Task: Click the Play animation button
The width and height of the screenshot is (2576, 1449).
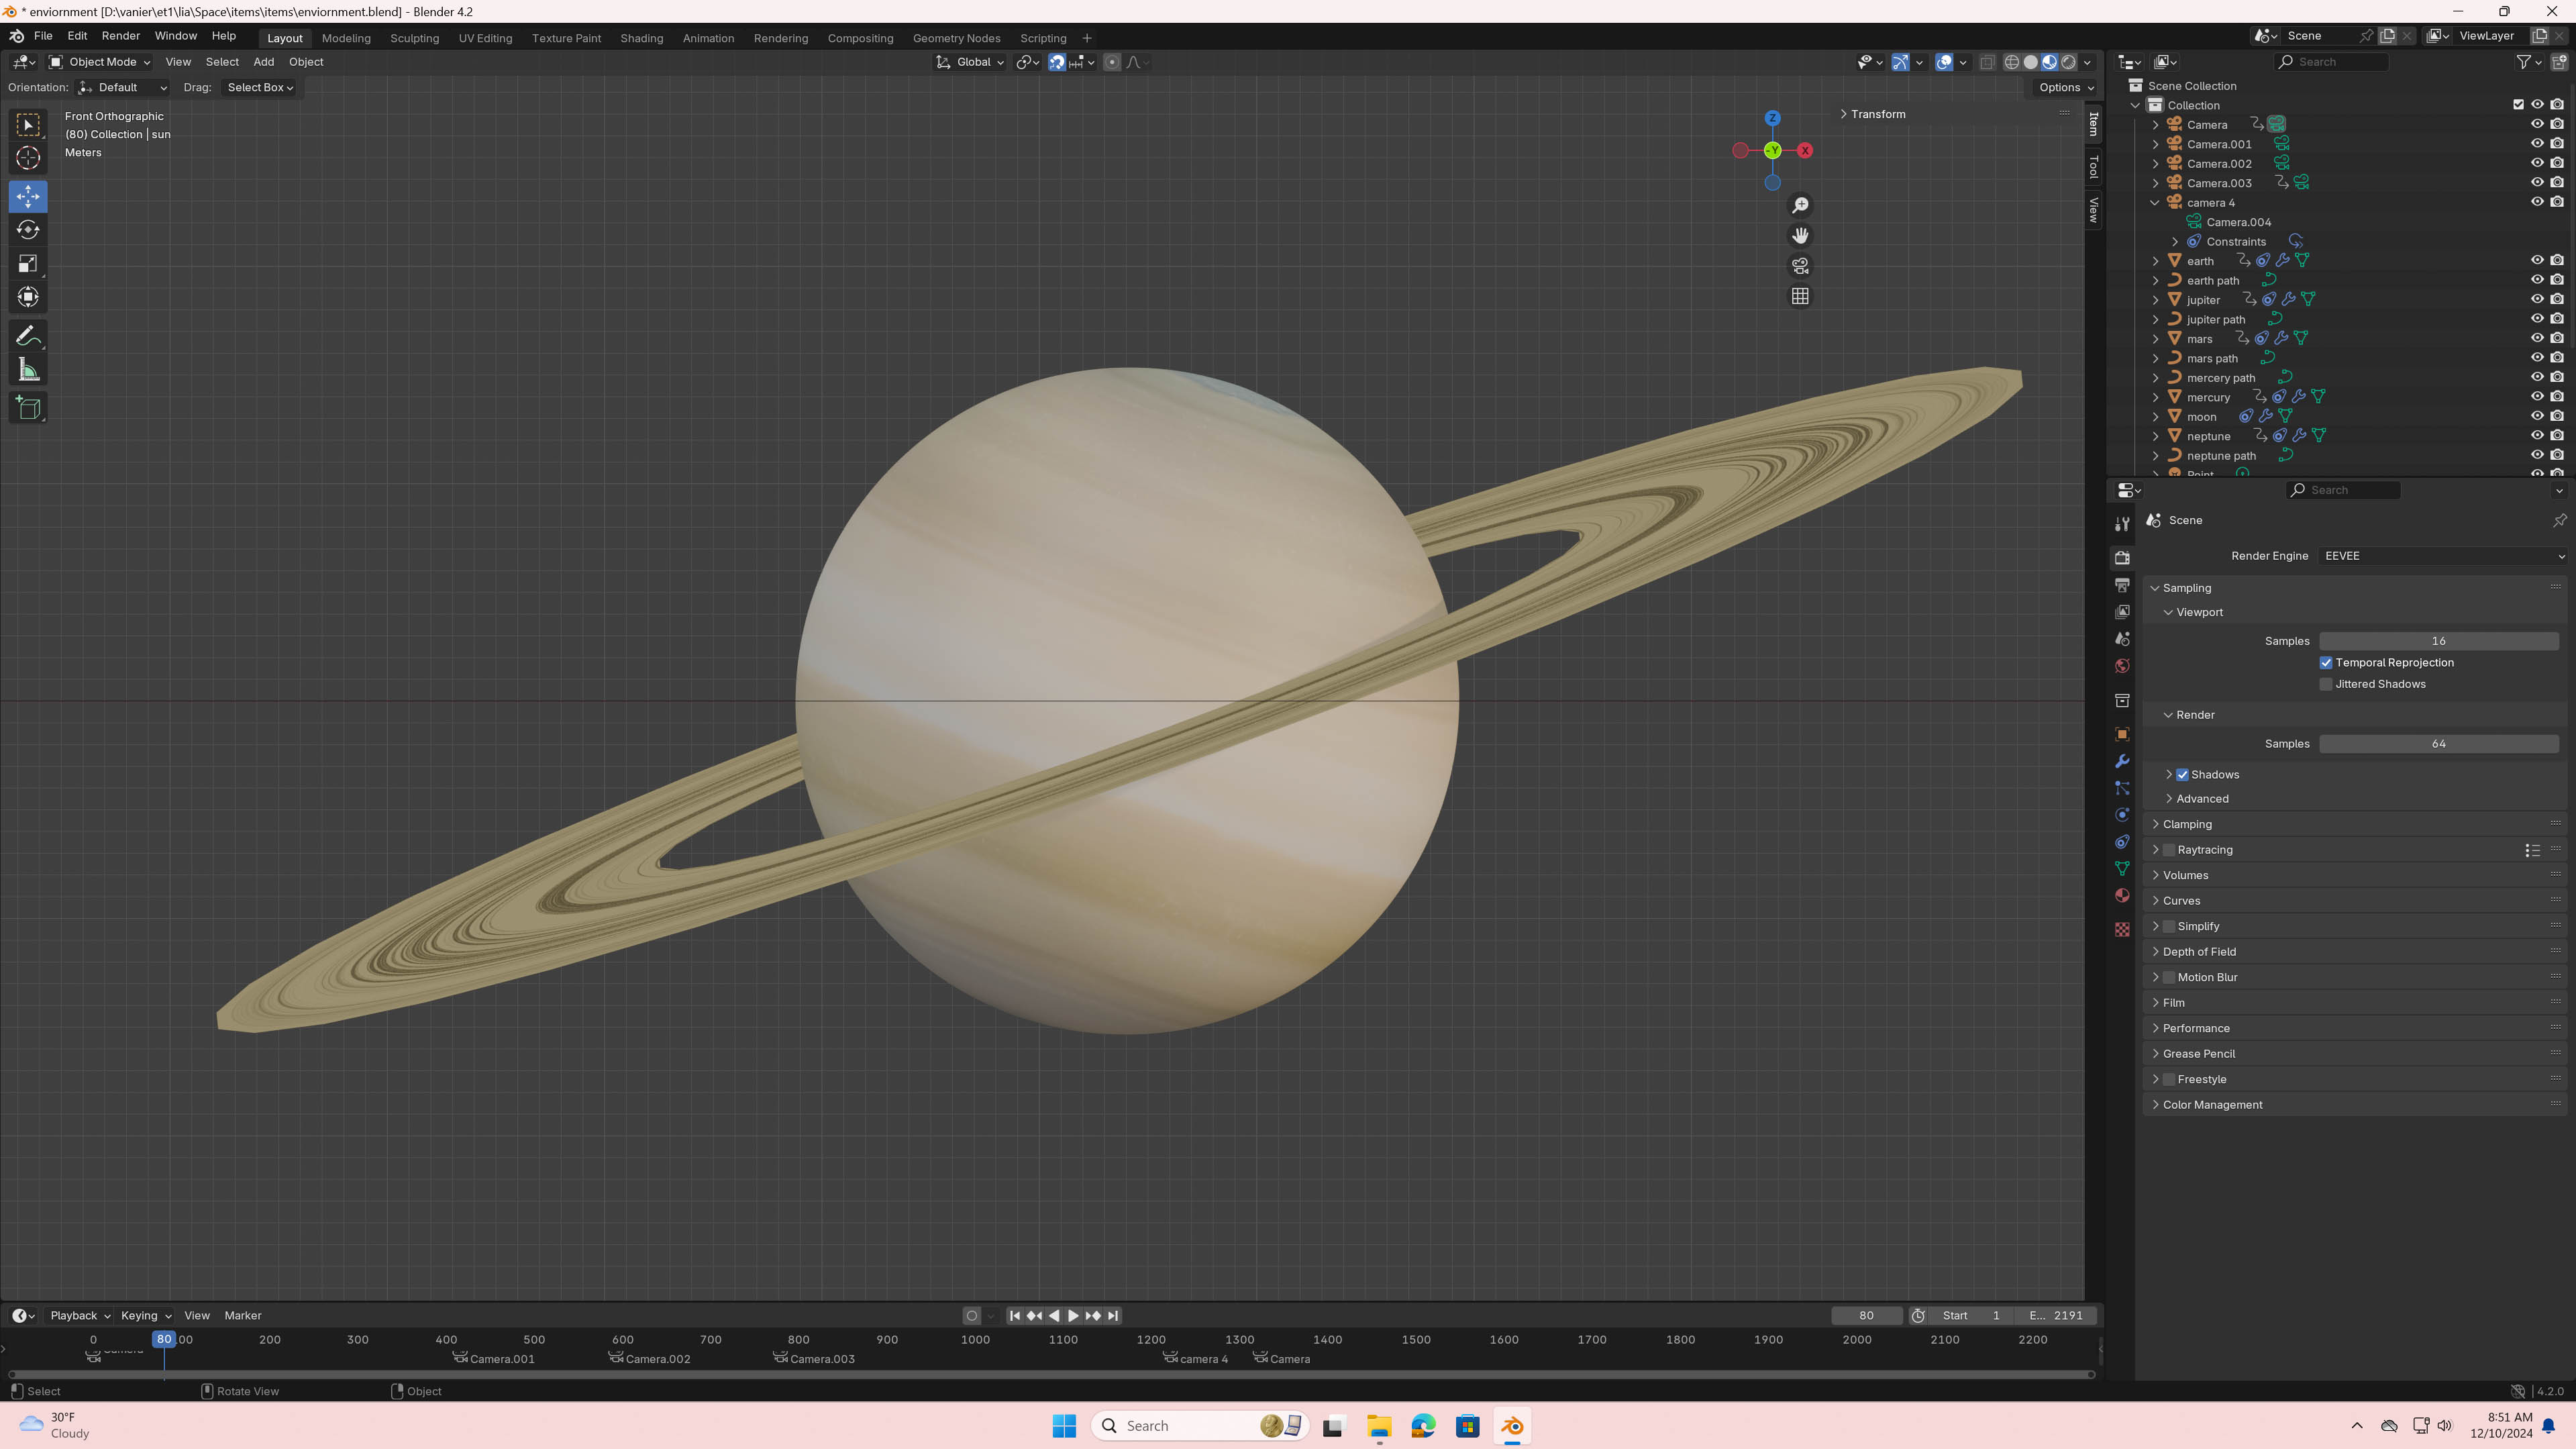Action: (1073, 1316)
